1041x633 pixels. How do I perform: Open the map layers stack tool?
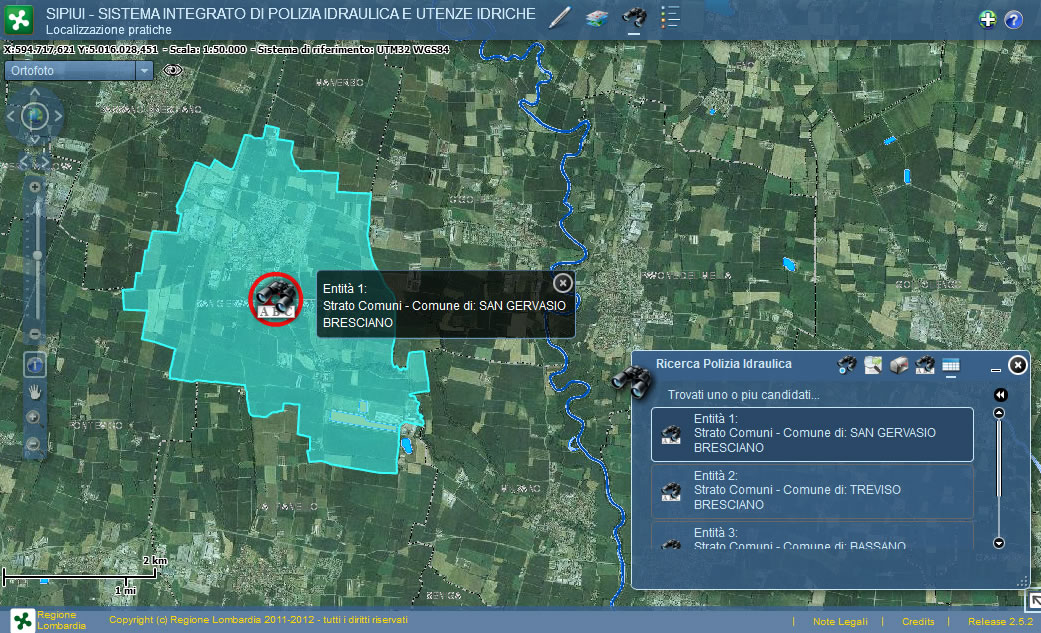tap(597, 18)
